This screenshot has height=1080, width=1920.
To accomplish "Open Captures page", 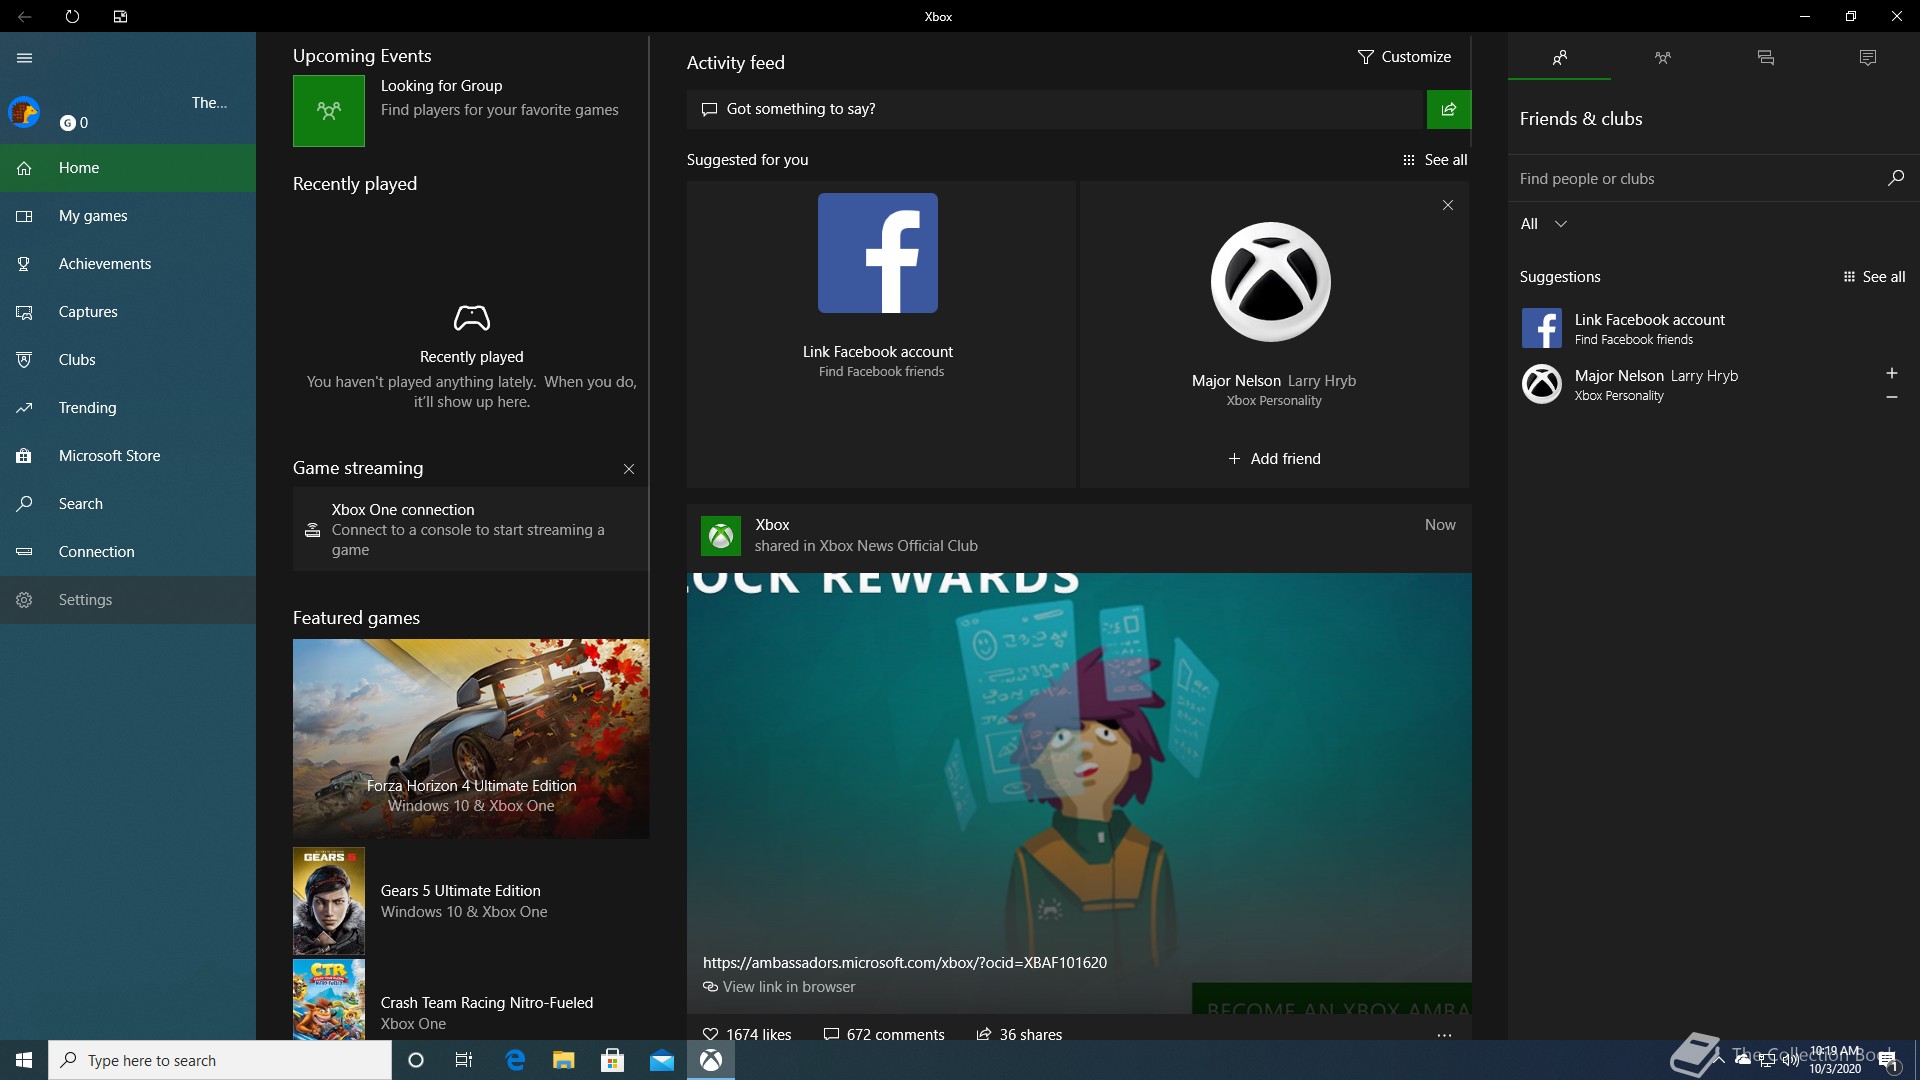I will (x=128, y=312).
